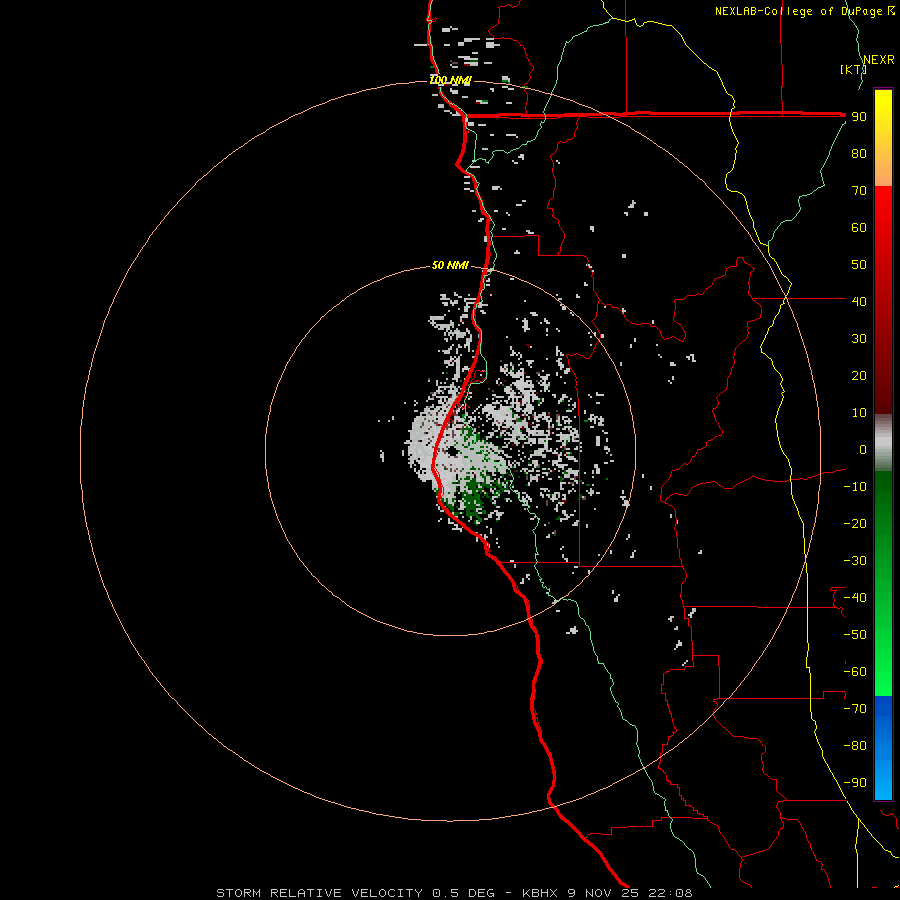
Task: Select the -40 knot scale label
Action: click(855, 598)
